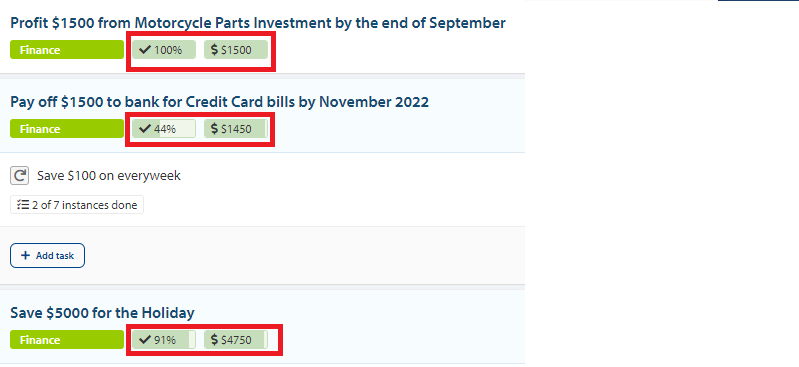This screenshot has width=799, height=367.
Task: Click the Add task button
Action: [x=47, y=255]
